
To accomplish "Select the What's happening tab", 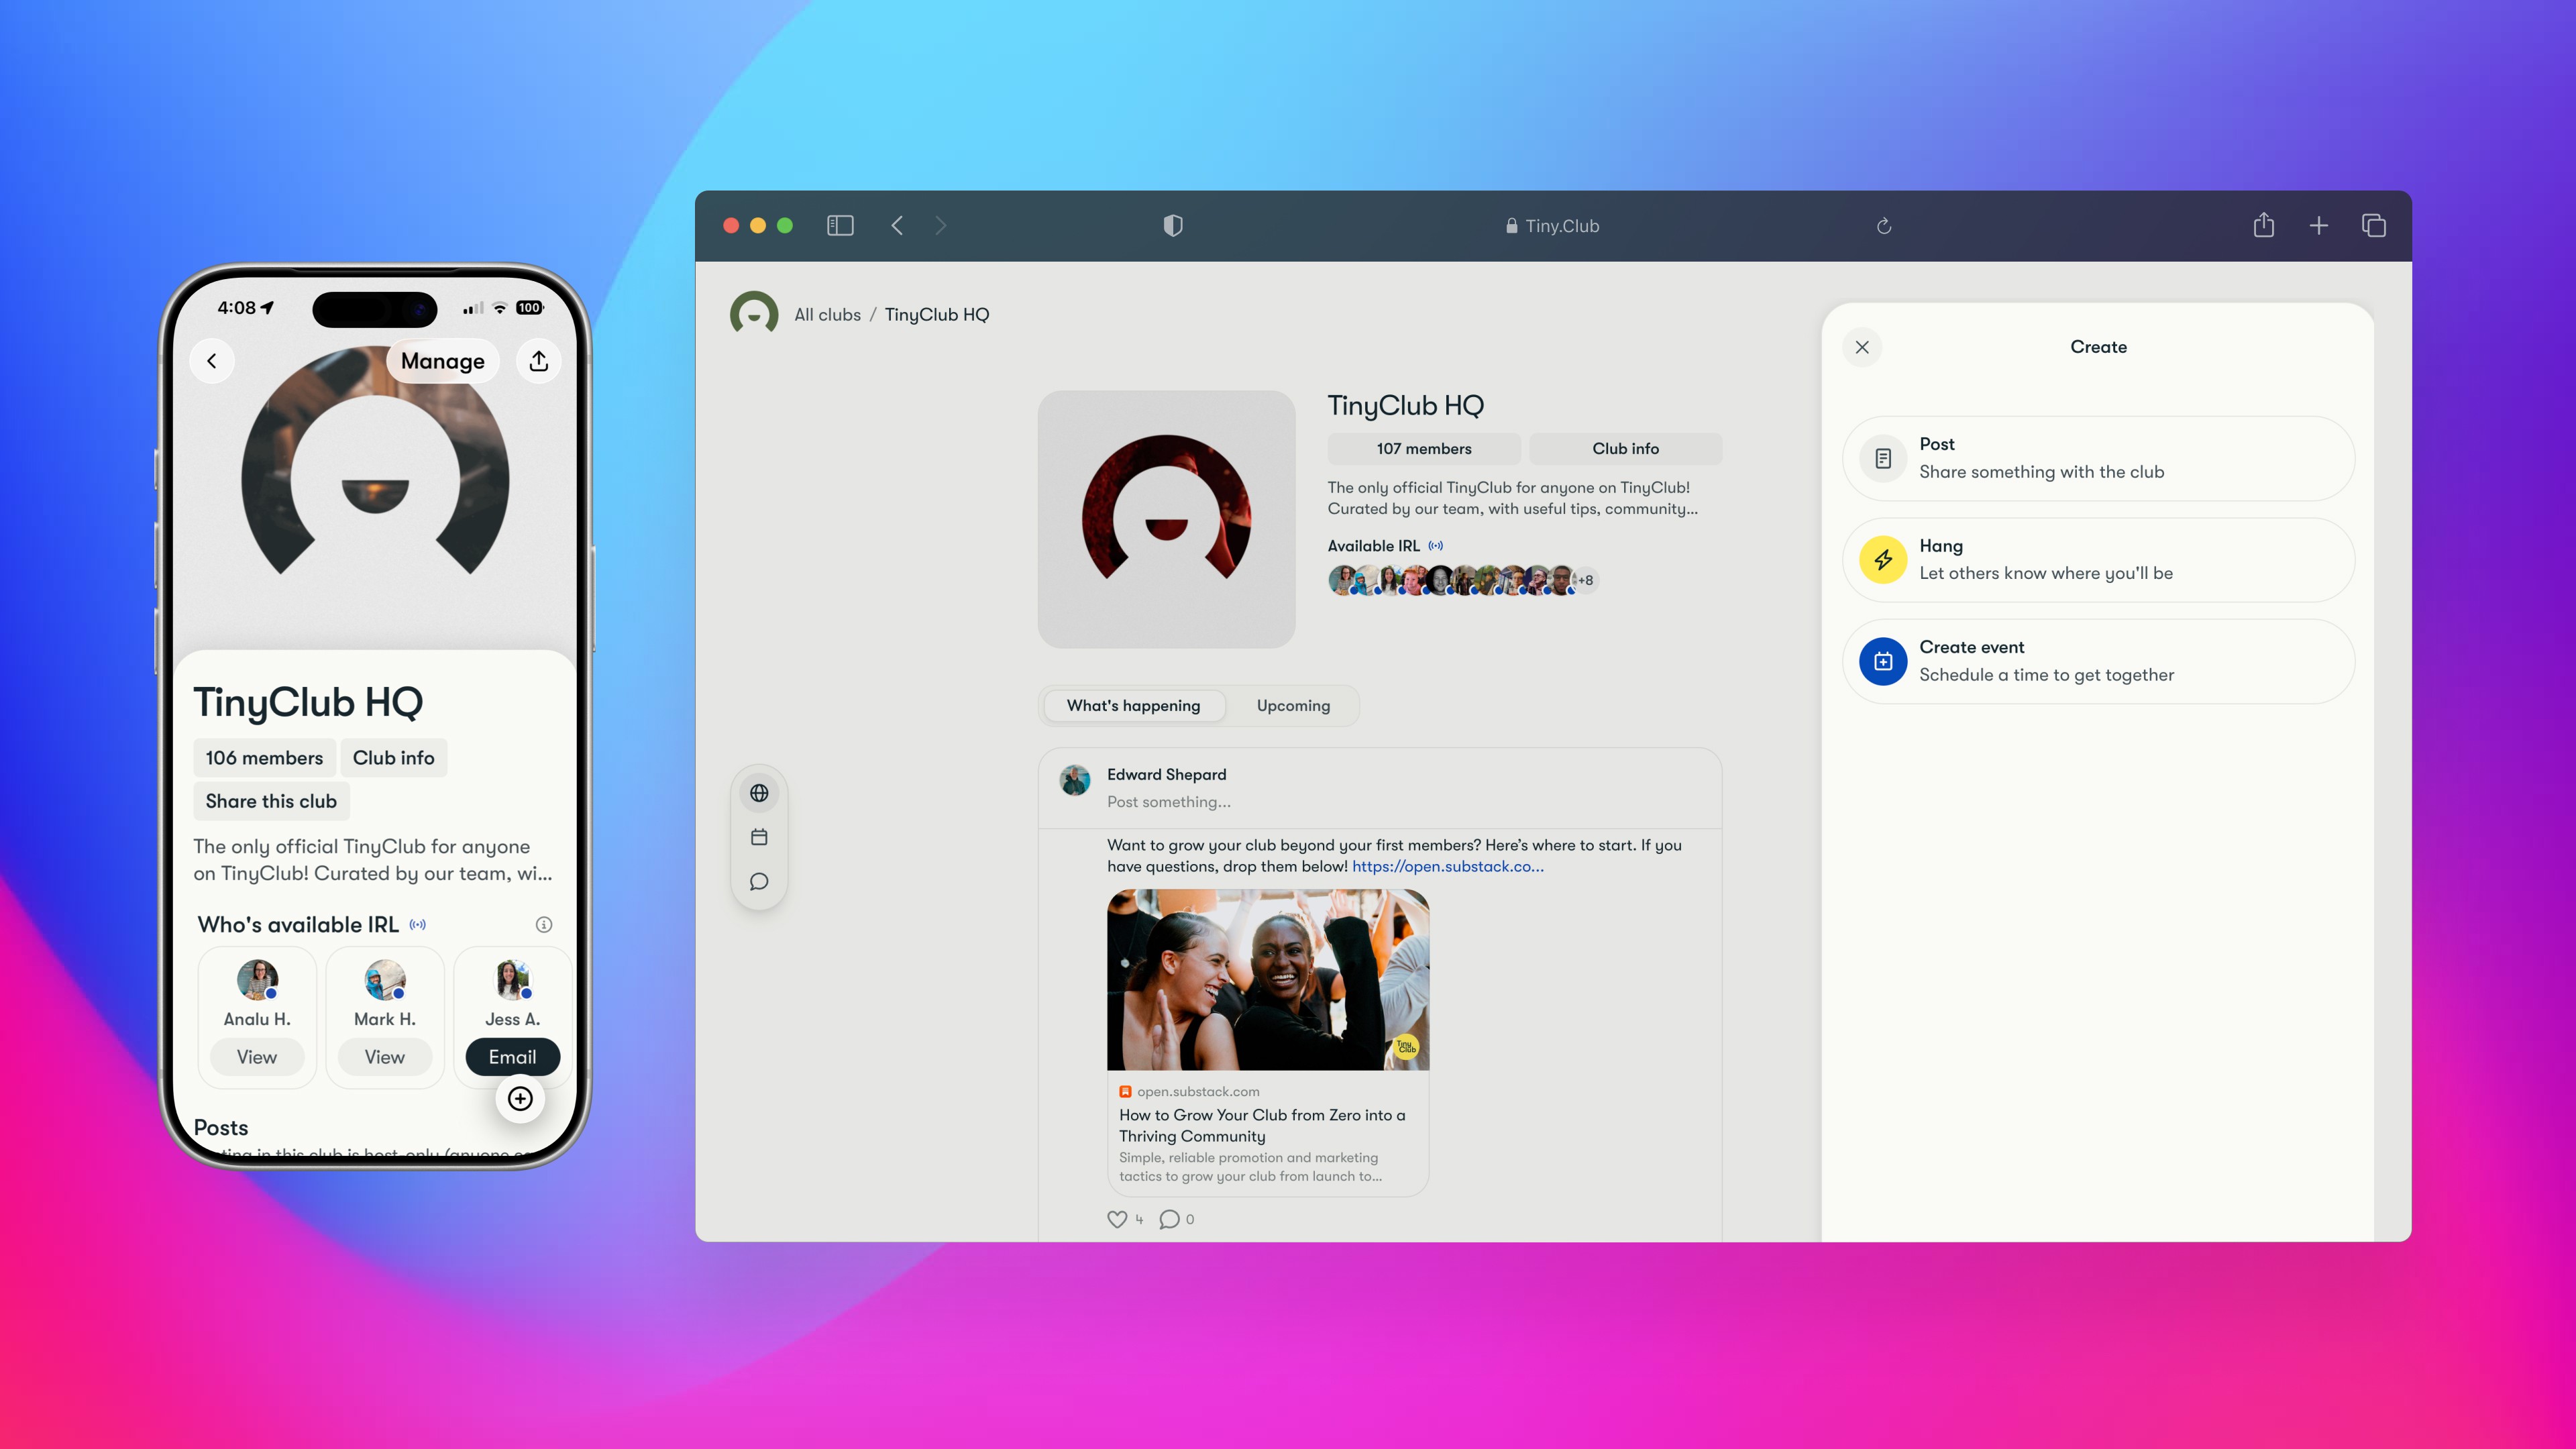I will 1133,706.
